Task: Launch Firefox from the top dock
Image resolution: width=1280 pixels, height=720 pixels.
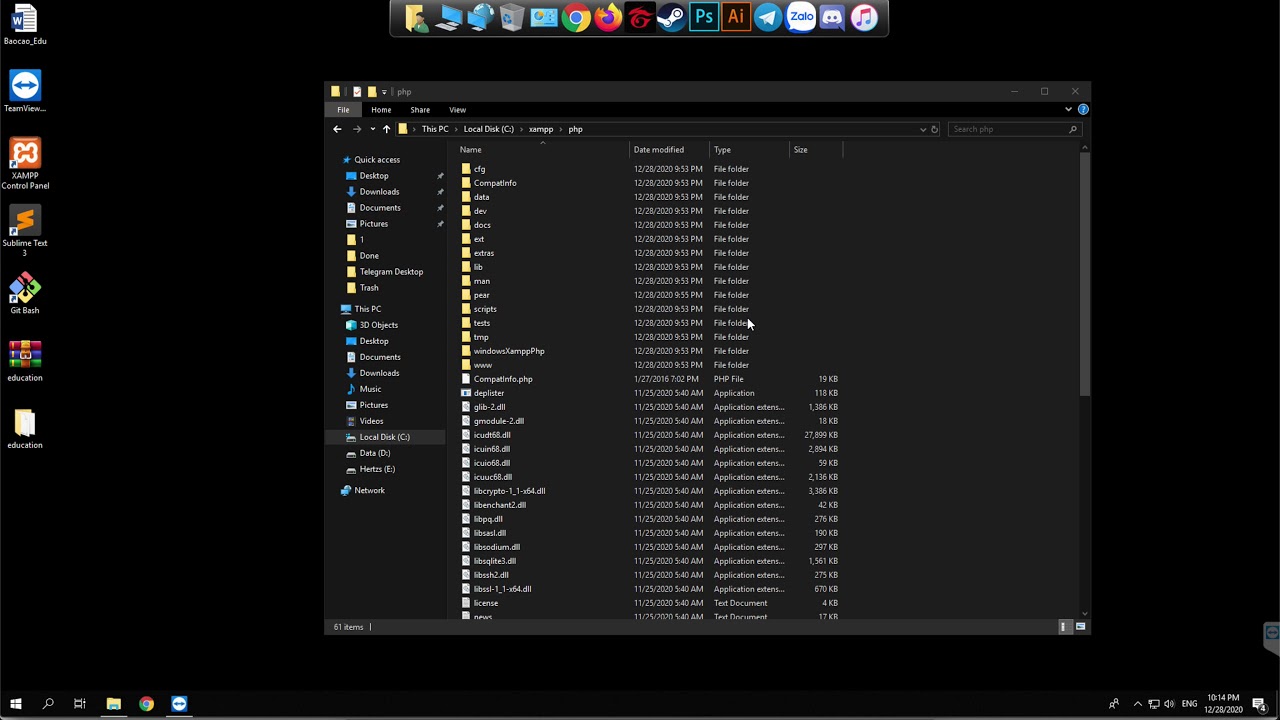Action: (608, 18)
